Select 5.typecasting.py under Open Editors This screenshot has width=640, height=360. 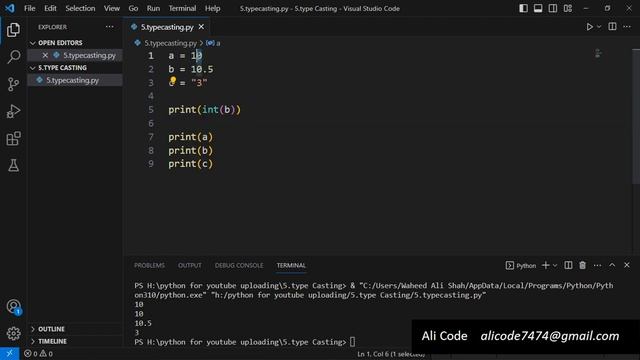click(89, 55)
